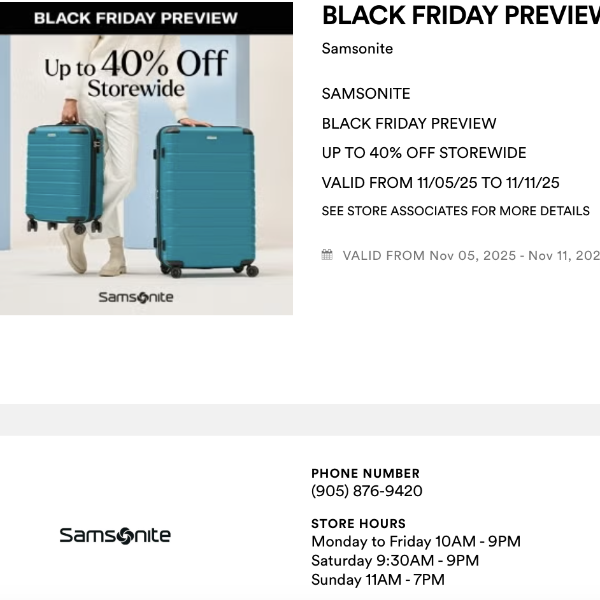Click the Saturday 9:30AM - 9PM hours

coord(394,561)
